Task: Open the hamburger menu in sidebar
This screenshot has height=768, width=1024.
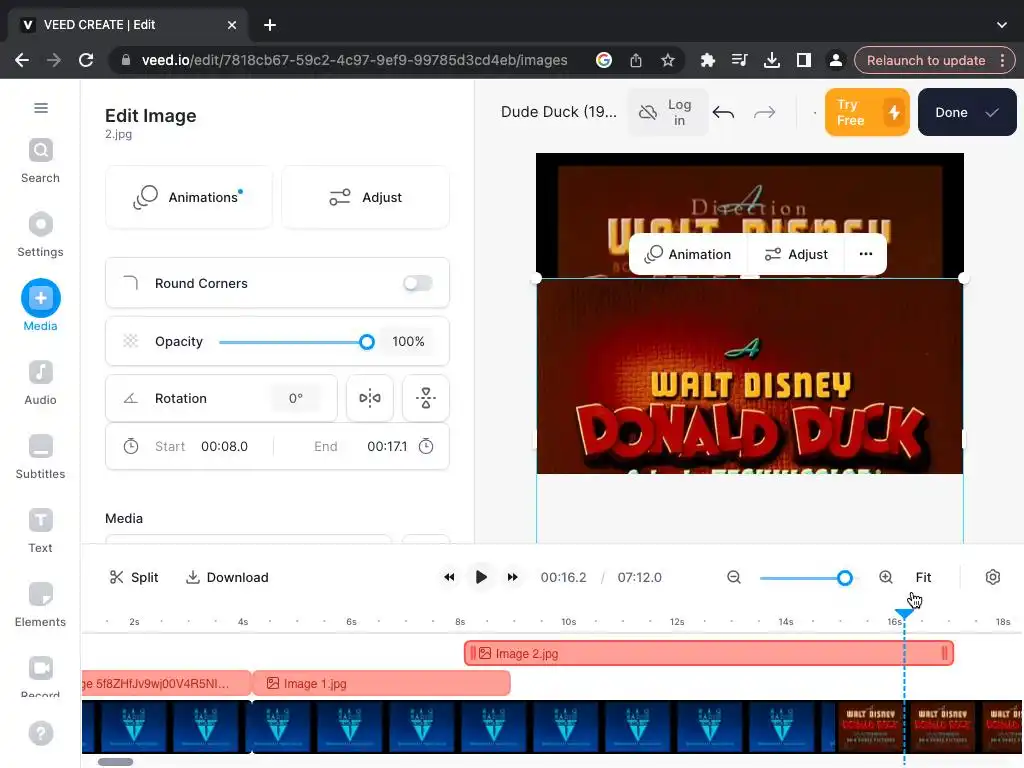Action: click(40, 108)
